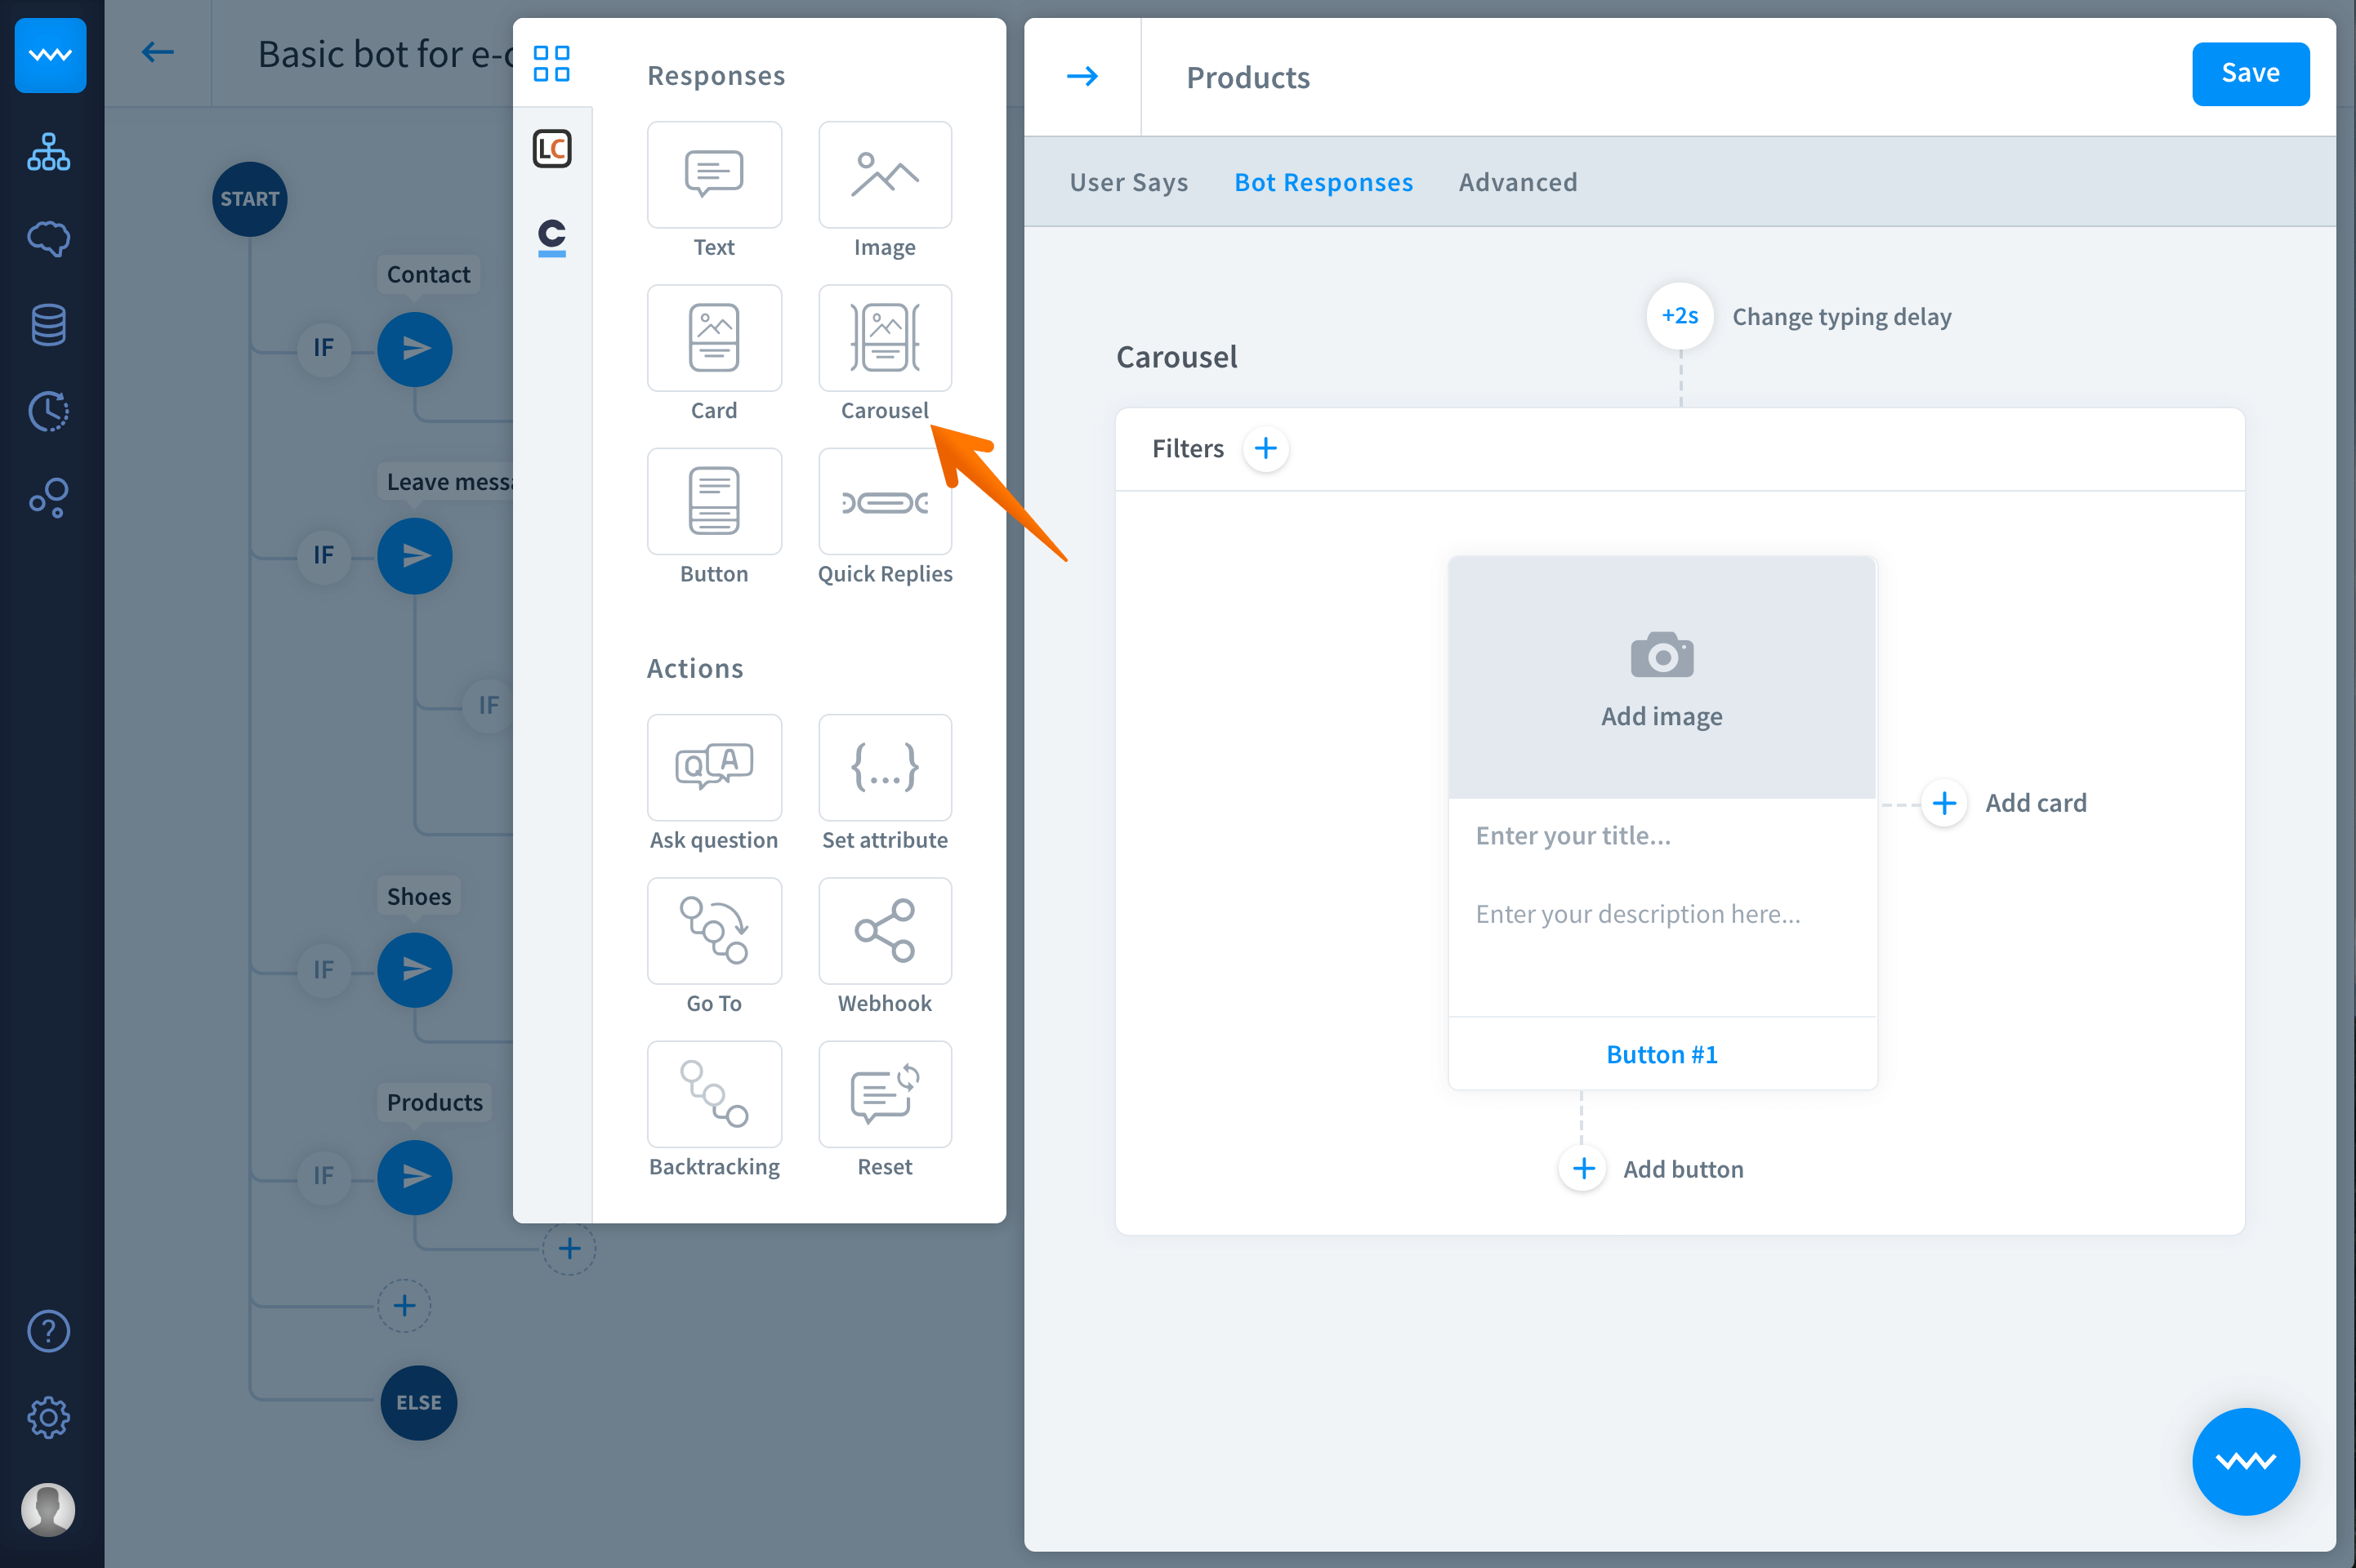2356x1568 pixels.
Task: Change typing delay via +2s control
Action: [x=1679, y=316]
